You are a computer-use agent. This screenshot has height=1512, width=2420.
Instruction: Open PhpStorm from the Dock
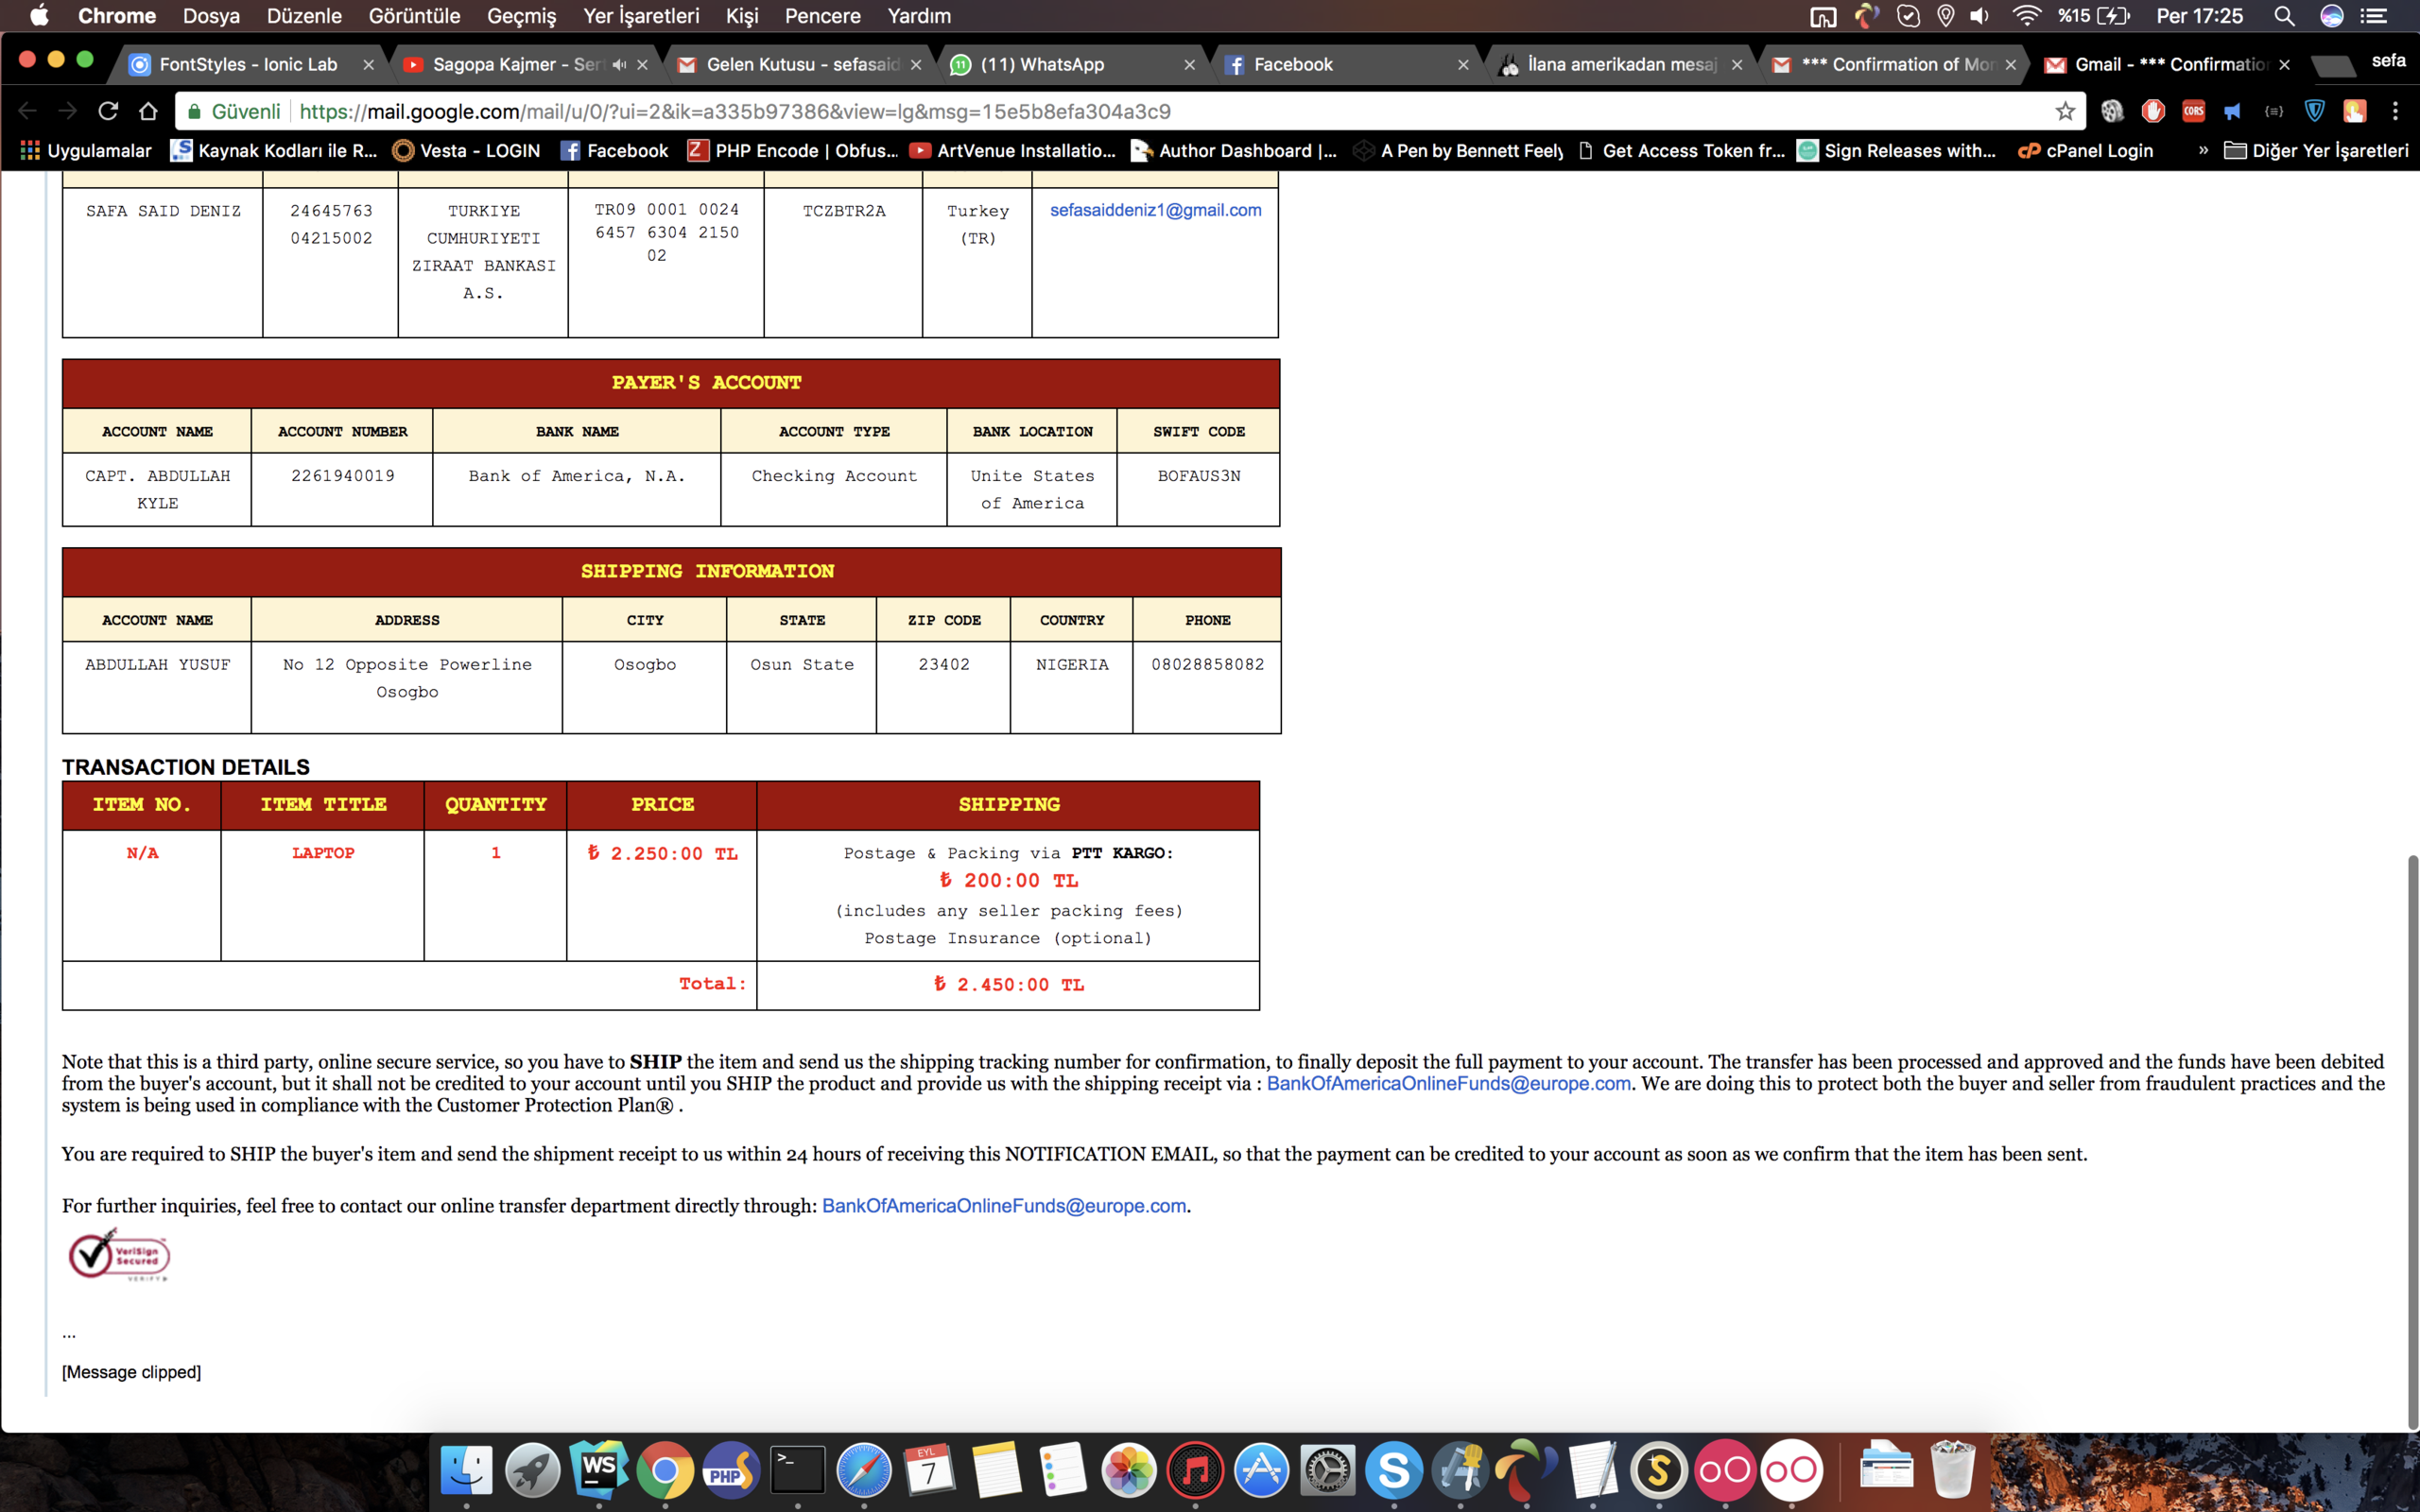pos(730,1470)
